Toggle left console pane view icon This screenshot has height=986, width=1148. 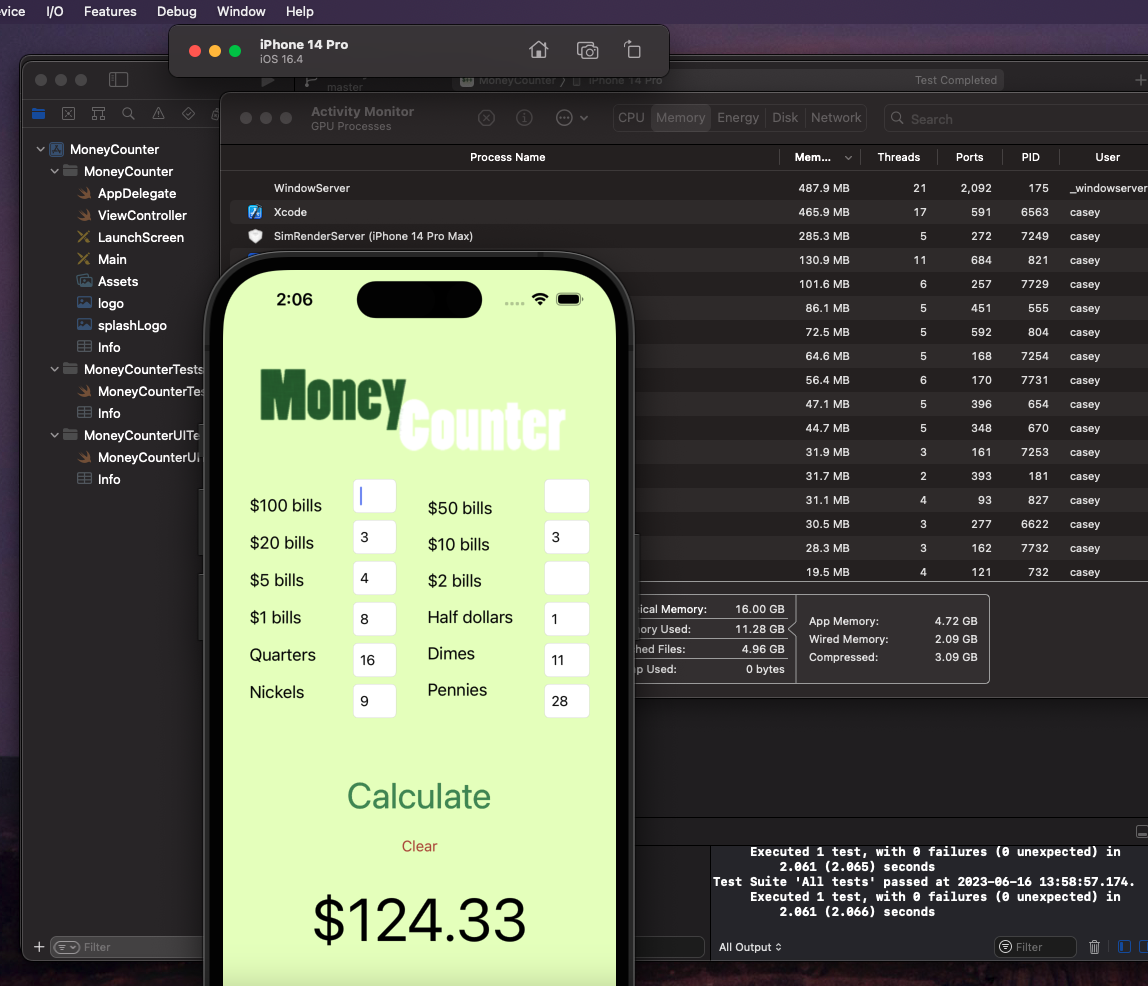[x=1124, y=946]
